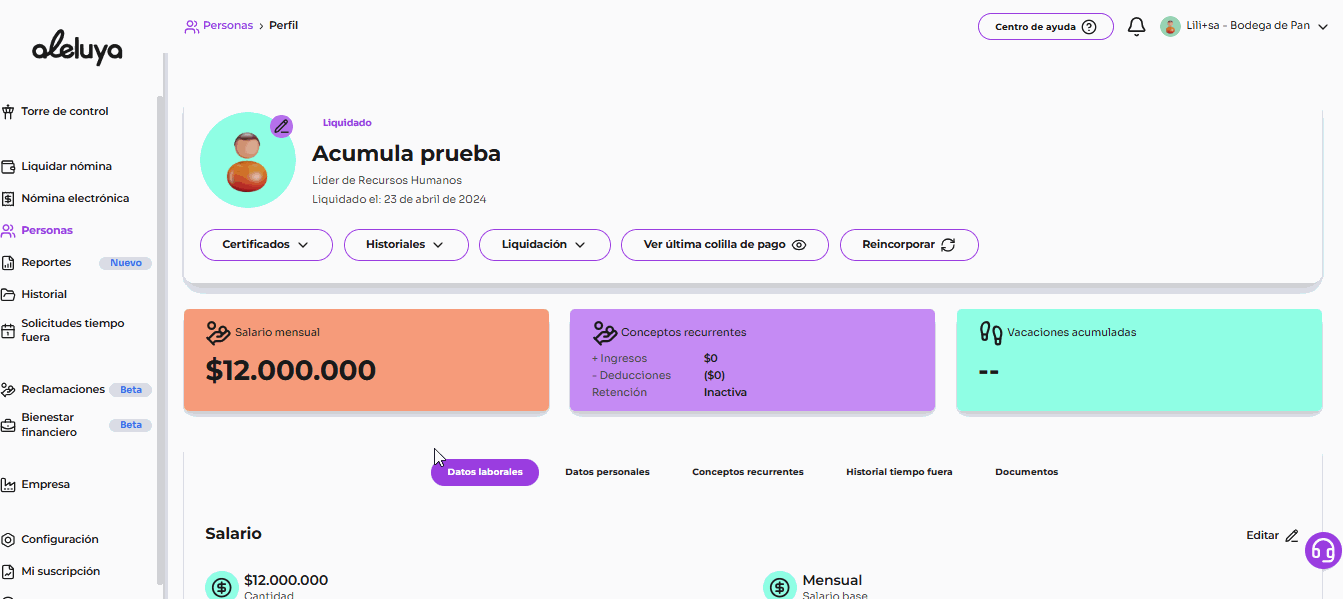
Task: Click the notifications bell icon
Action: (x=1136, y=27)
